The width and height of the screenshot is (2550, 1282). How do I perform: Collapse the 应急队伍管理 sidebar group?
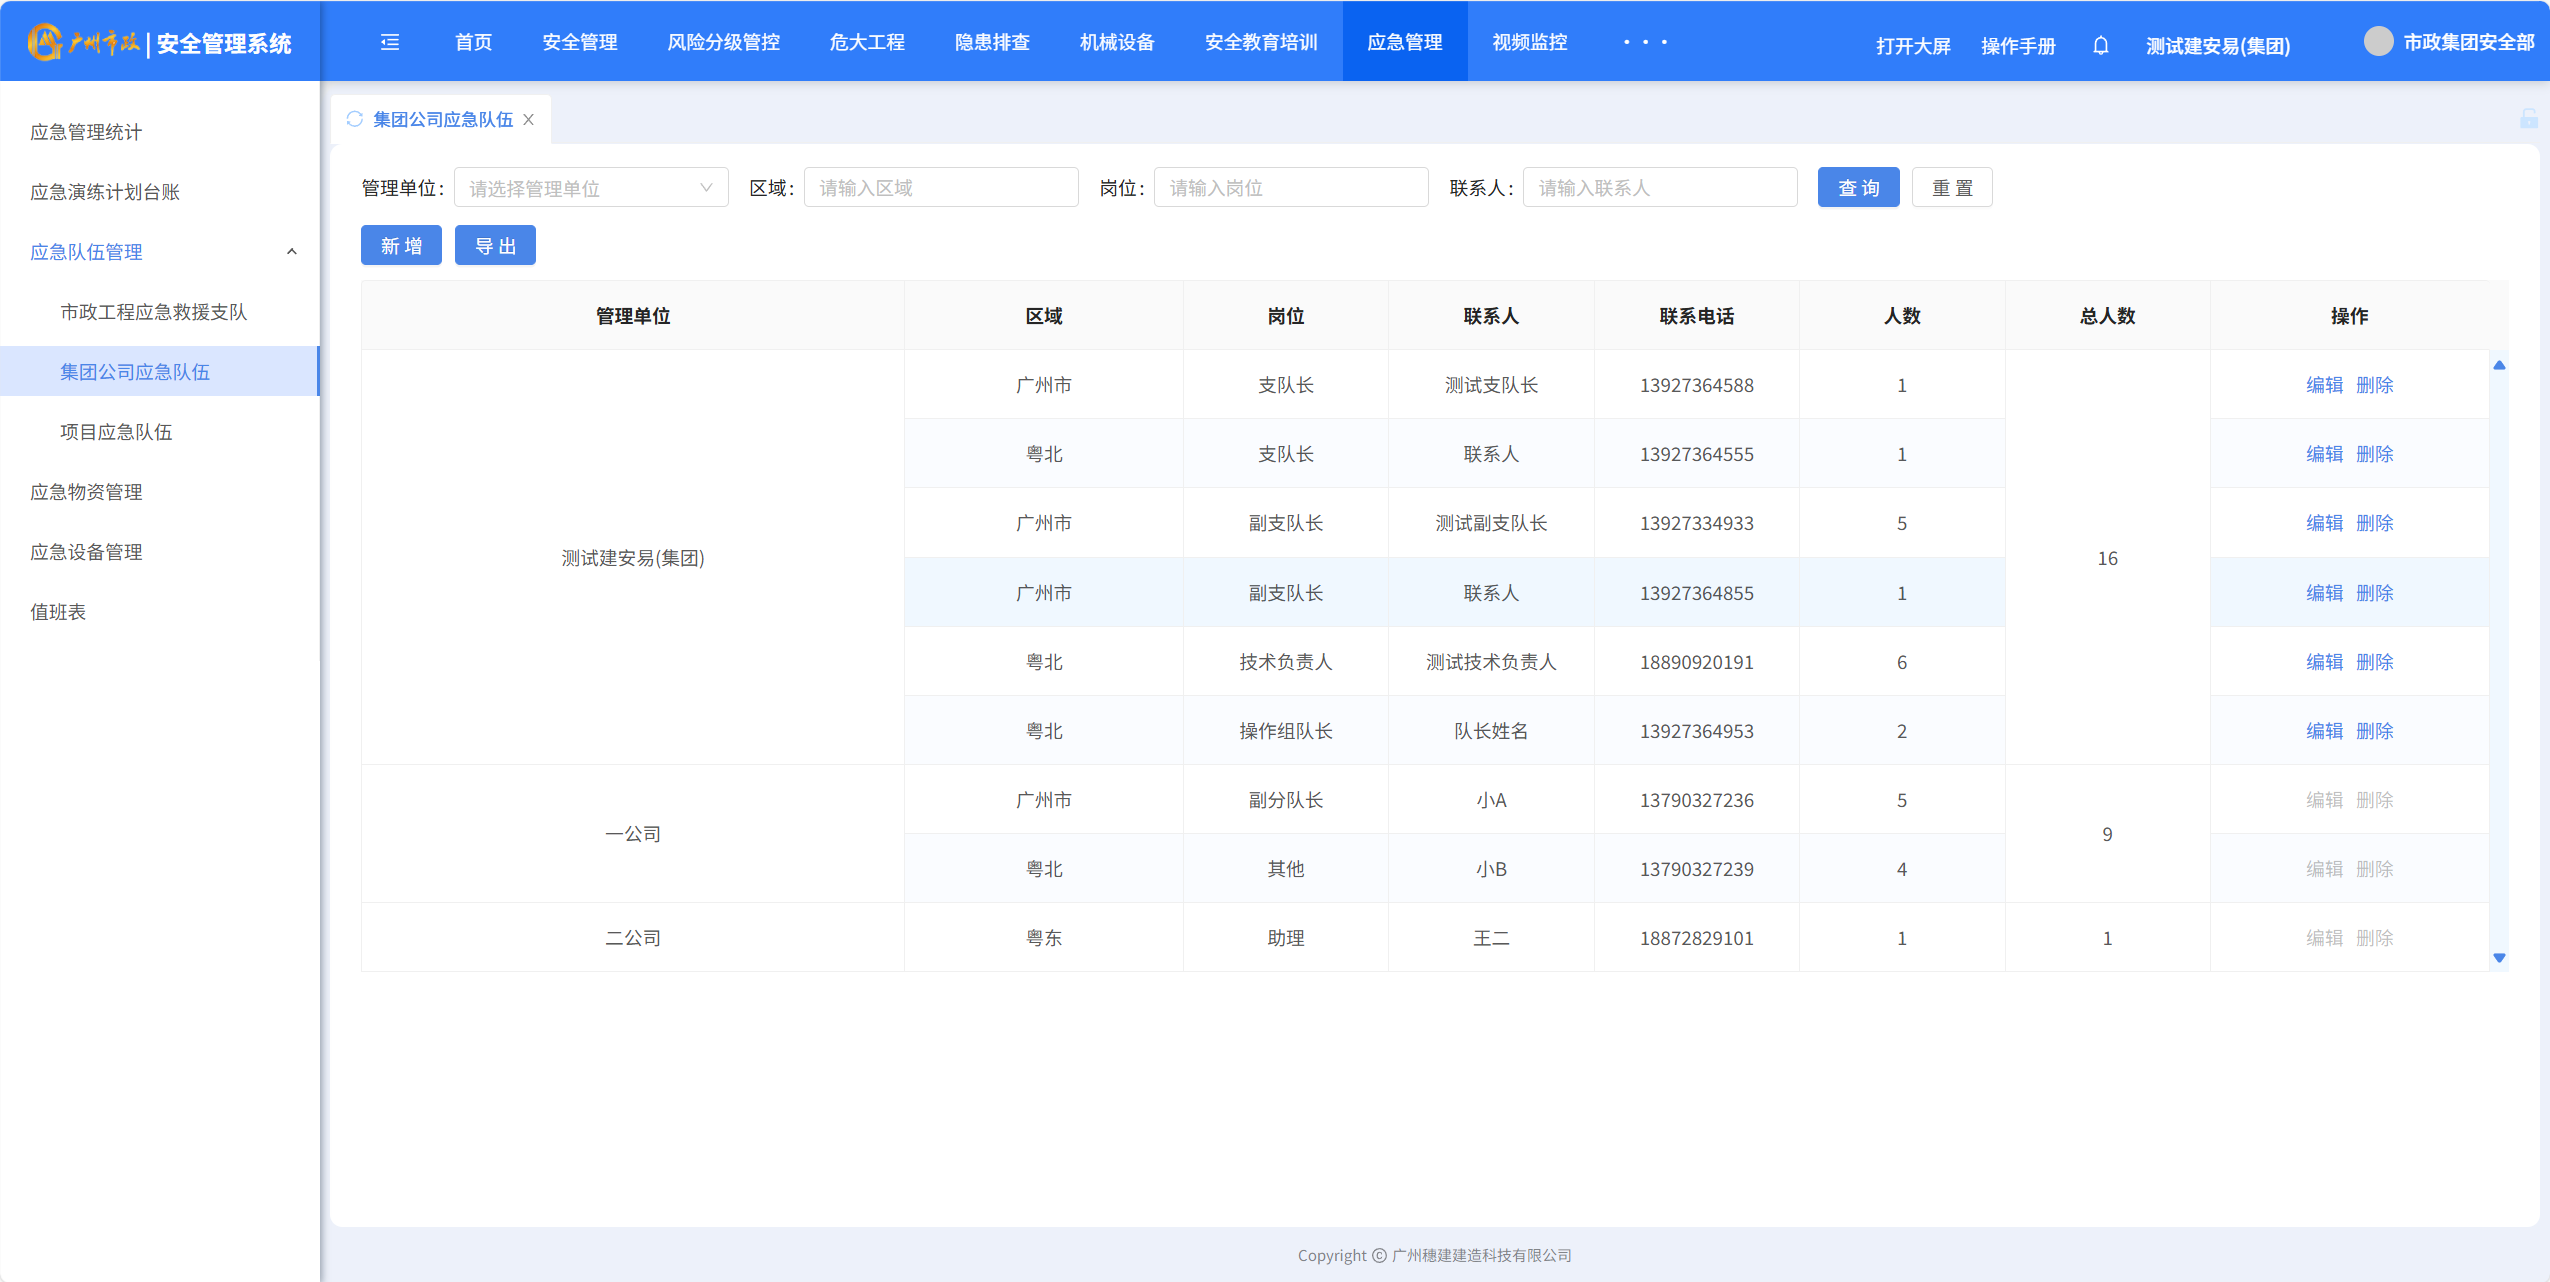coord(291,252)
